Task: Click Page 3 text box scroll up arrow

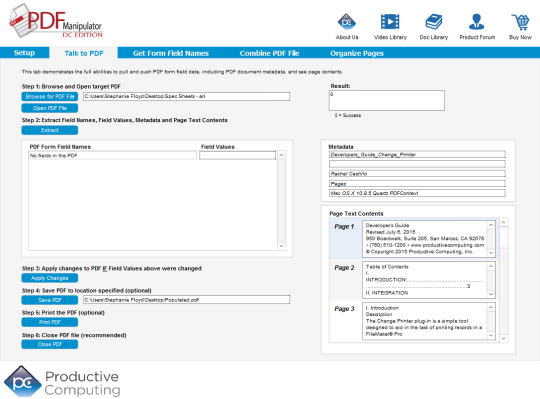Action: pos(491,307)
